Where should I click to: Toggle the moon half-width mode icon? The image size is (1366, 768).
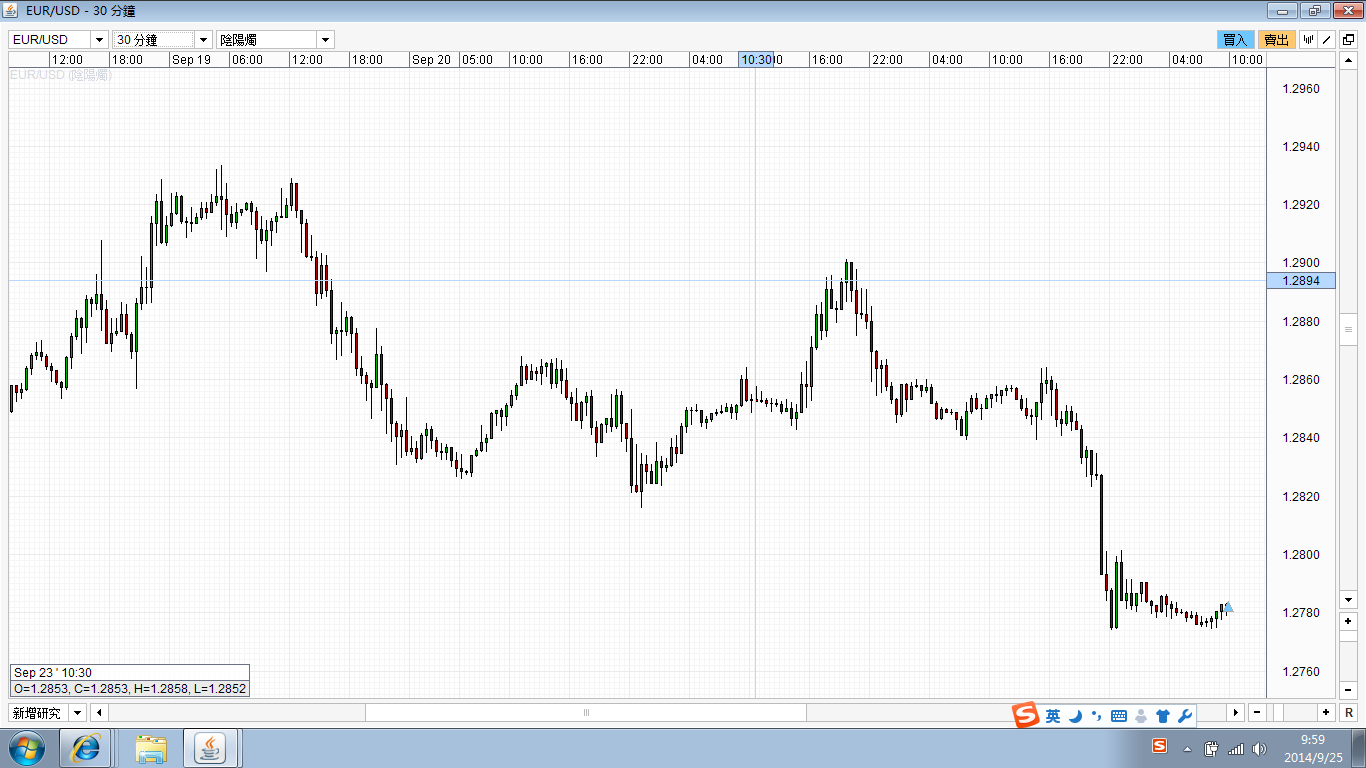click(1076, 716)
